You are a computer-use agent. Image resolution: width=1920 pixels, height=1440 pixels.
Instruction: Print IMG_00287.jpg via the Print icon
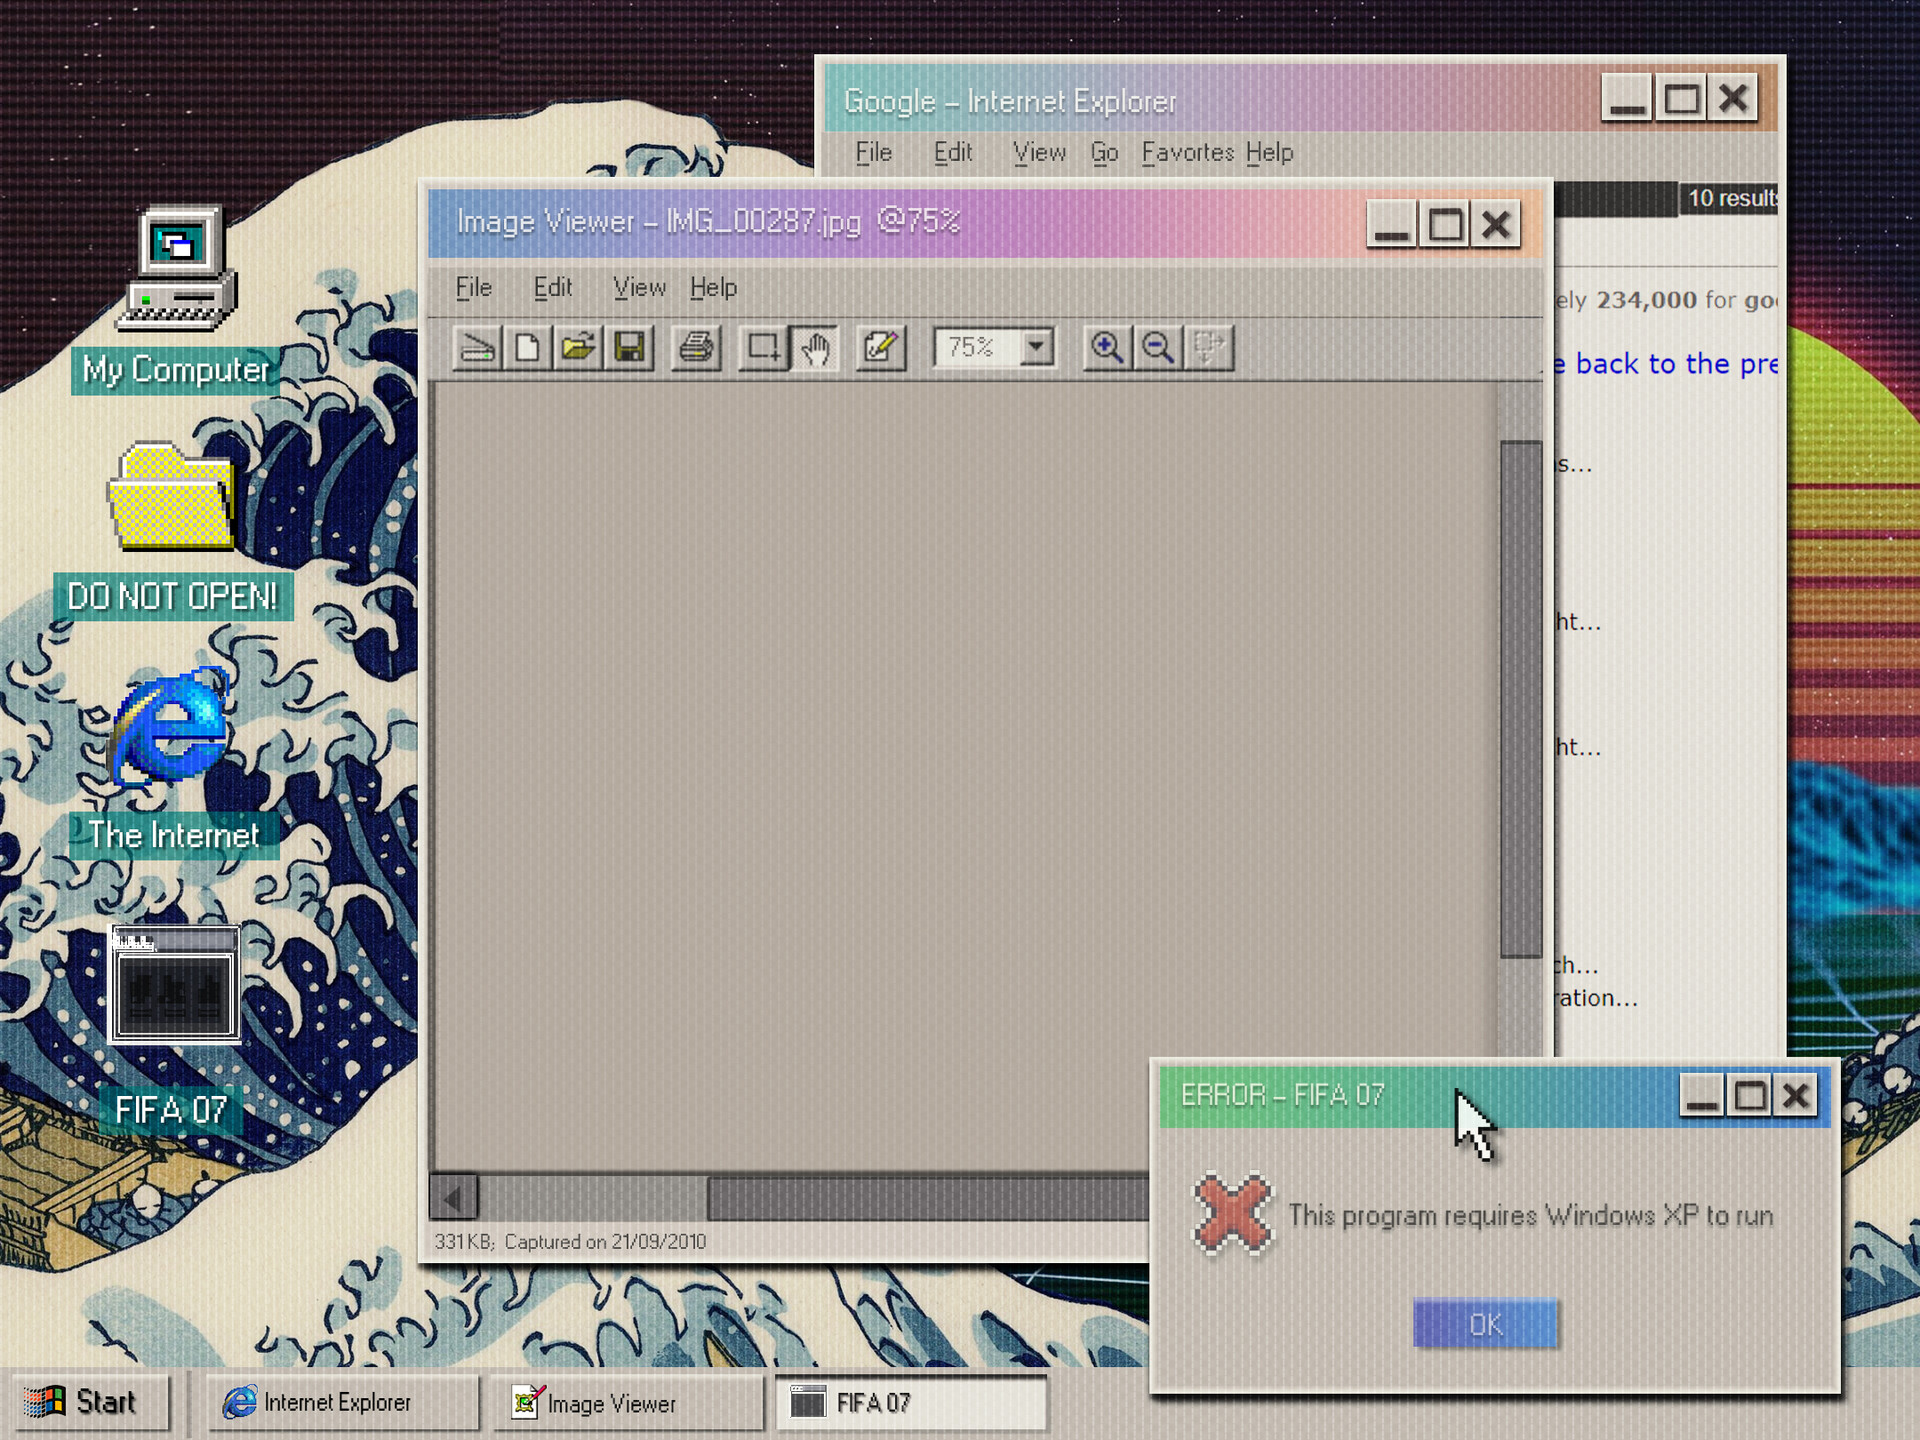tap(696, 348)
